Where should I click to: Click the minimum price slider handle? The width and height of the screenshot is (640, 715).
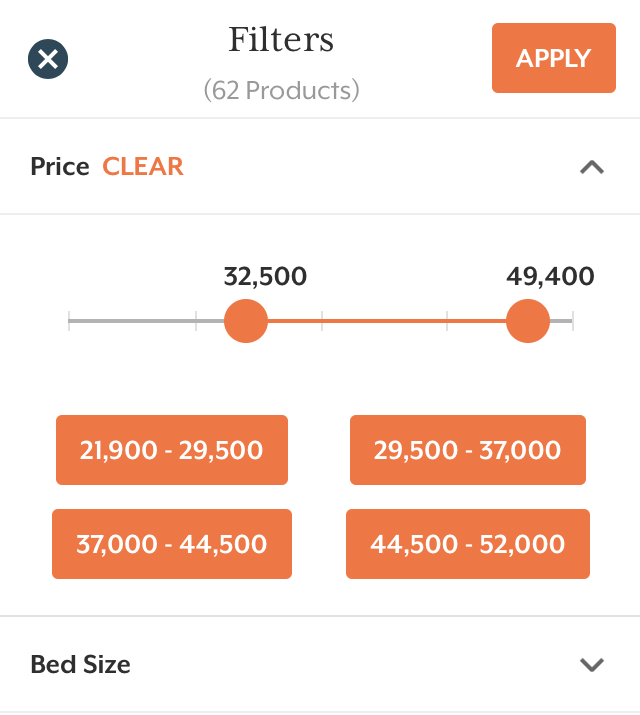(246, 321)
